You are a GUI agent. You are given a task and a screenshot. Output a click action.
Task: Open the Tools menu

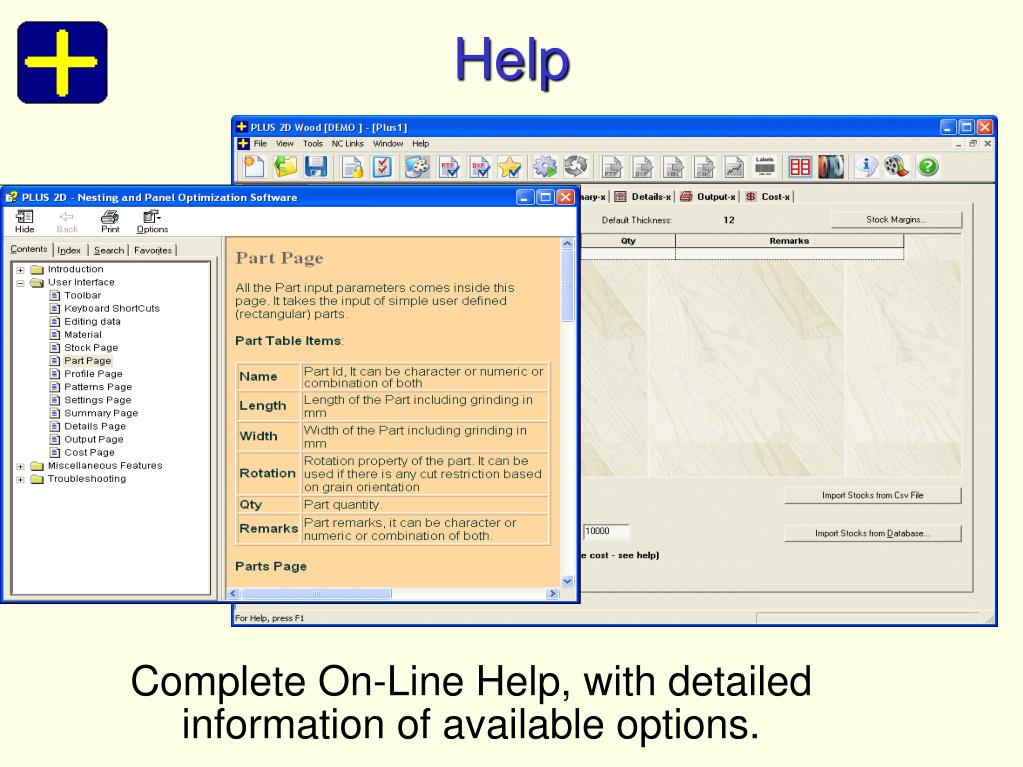pos(313,143)
